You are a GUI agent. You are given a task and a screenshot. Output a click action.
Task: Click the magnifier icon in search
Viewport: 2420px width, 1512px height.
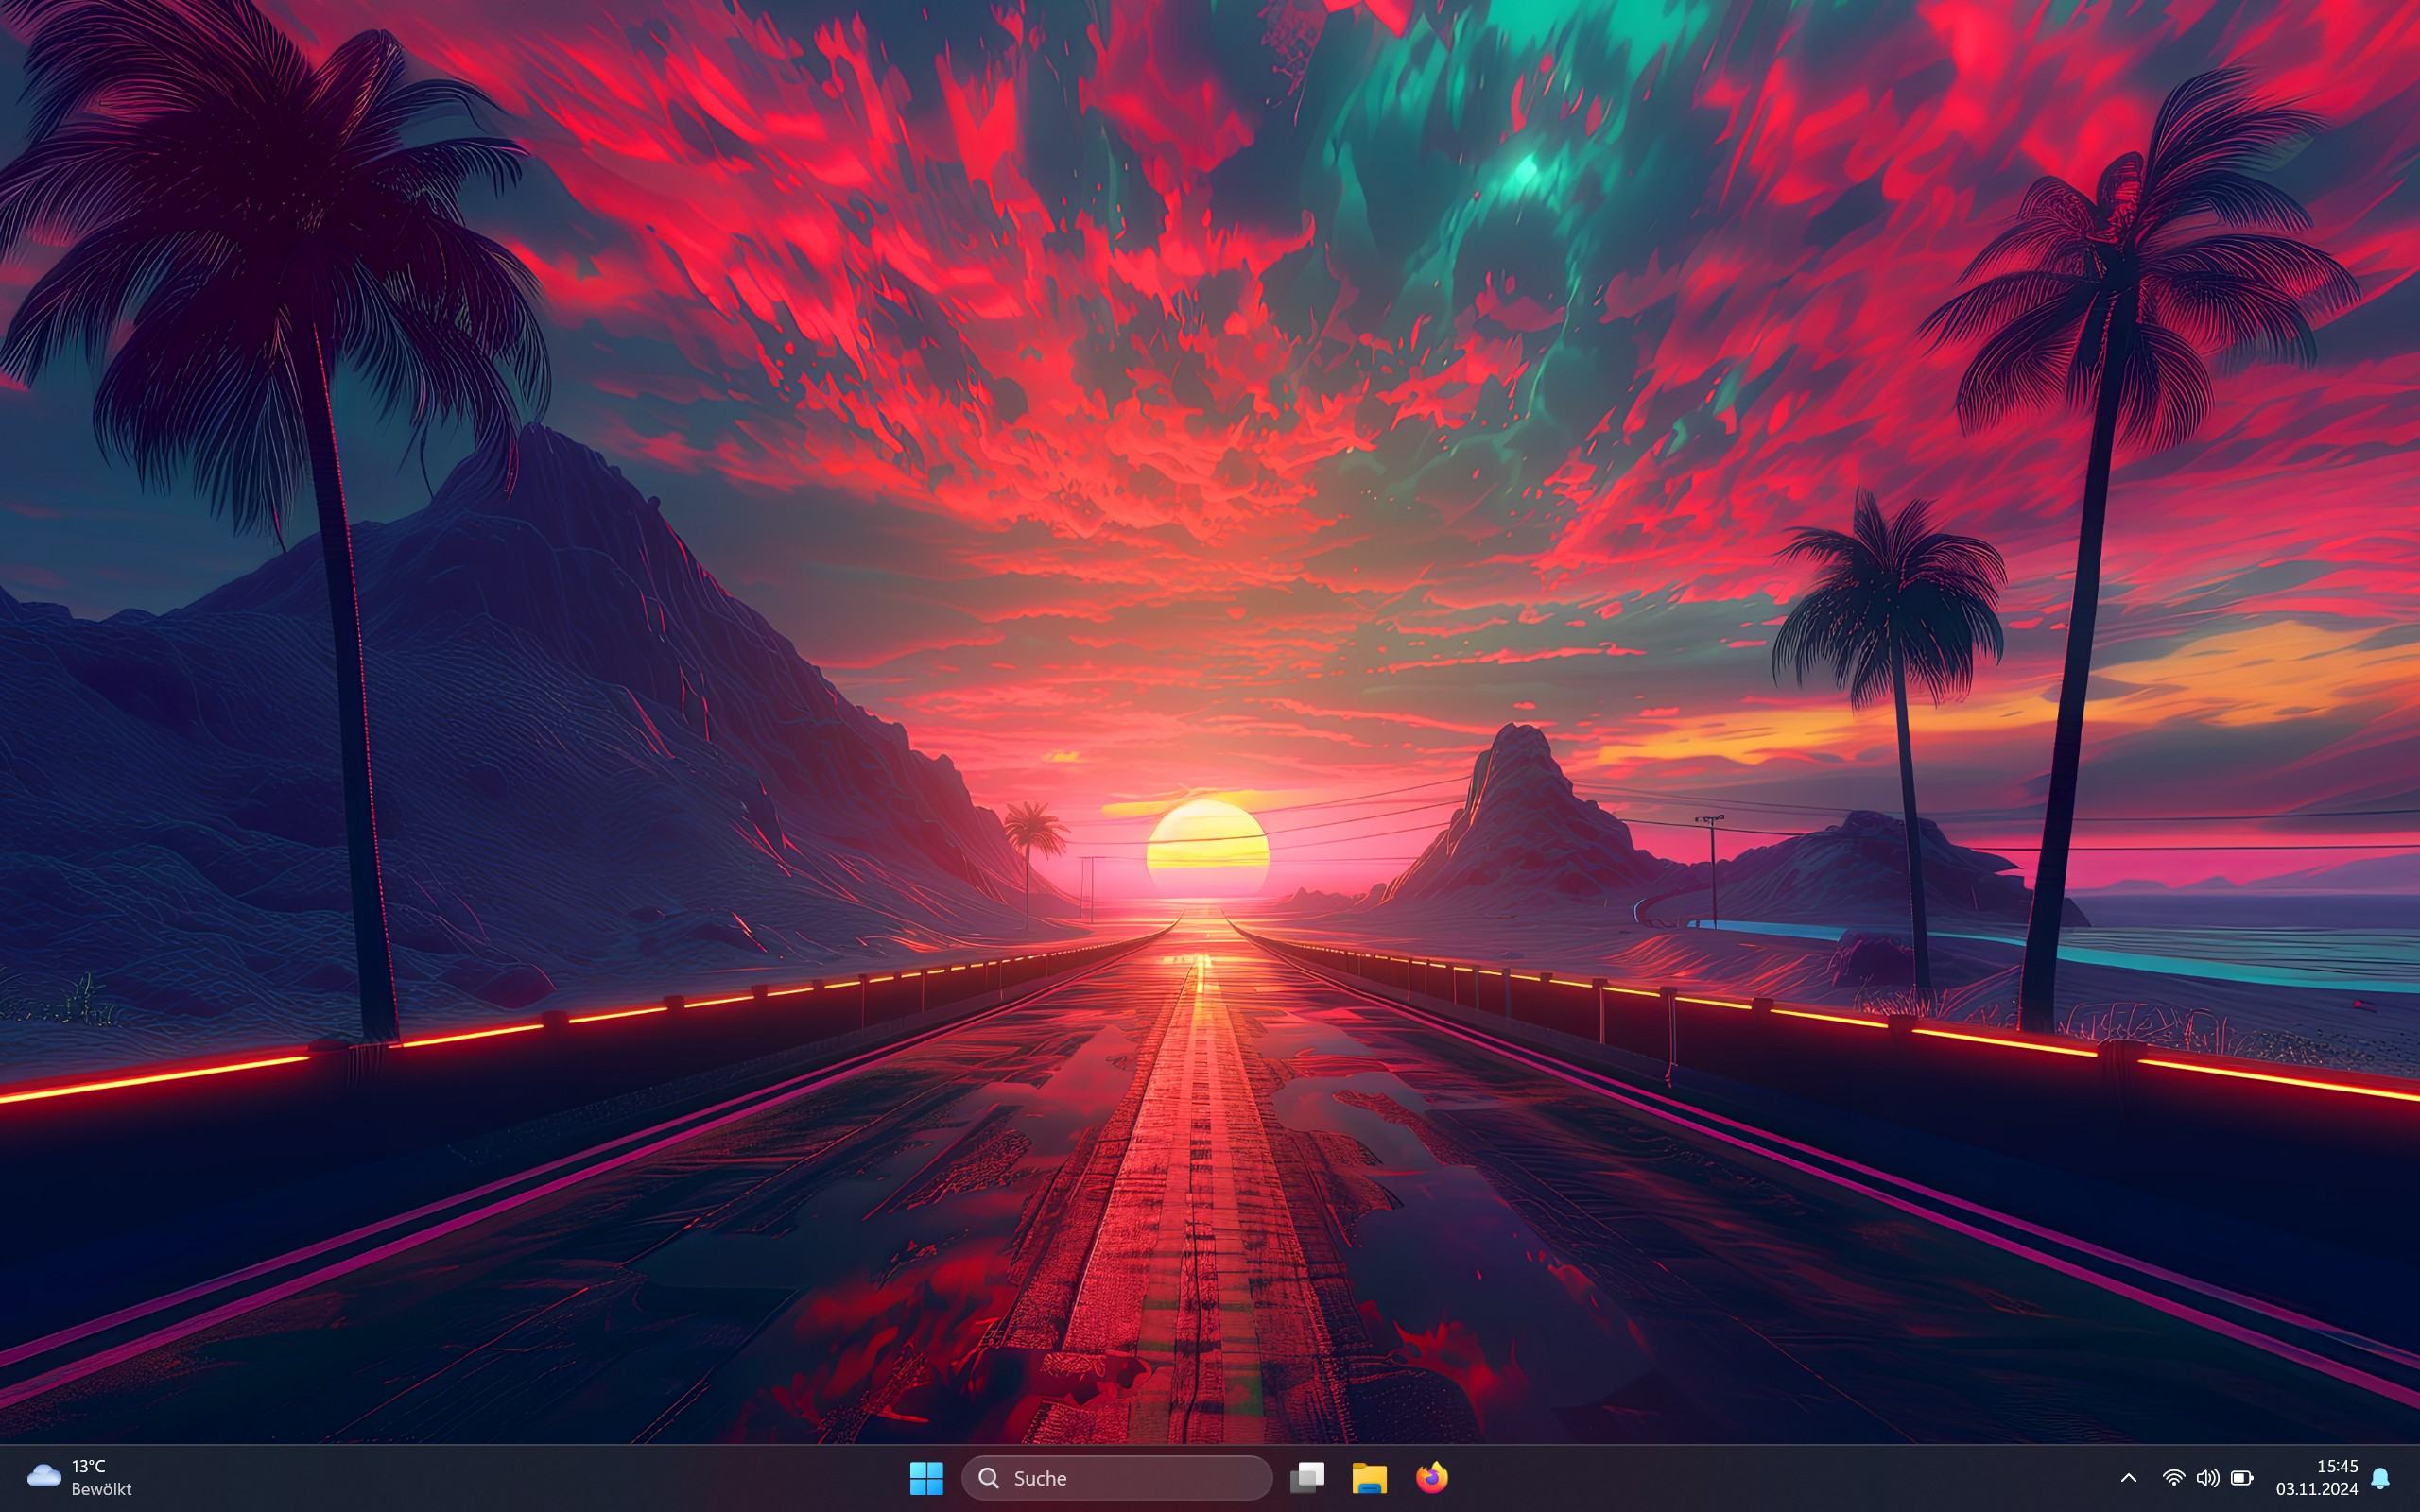point(988,1478)
